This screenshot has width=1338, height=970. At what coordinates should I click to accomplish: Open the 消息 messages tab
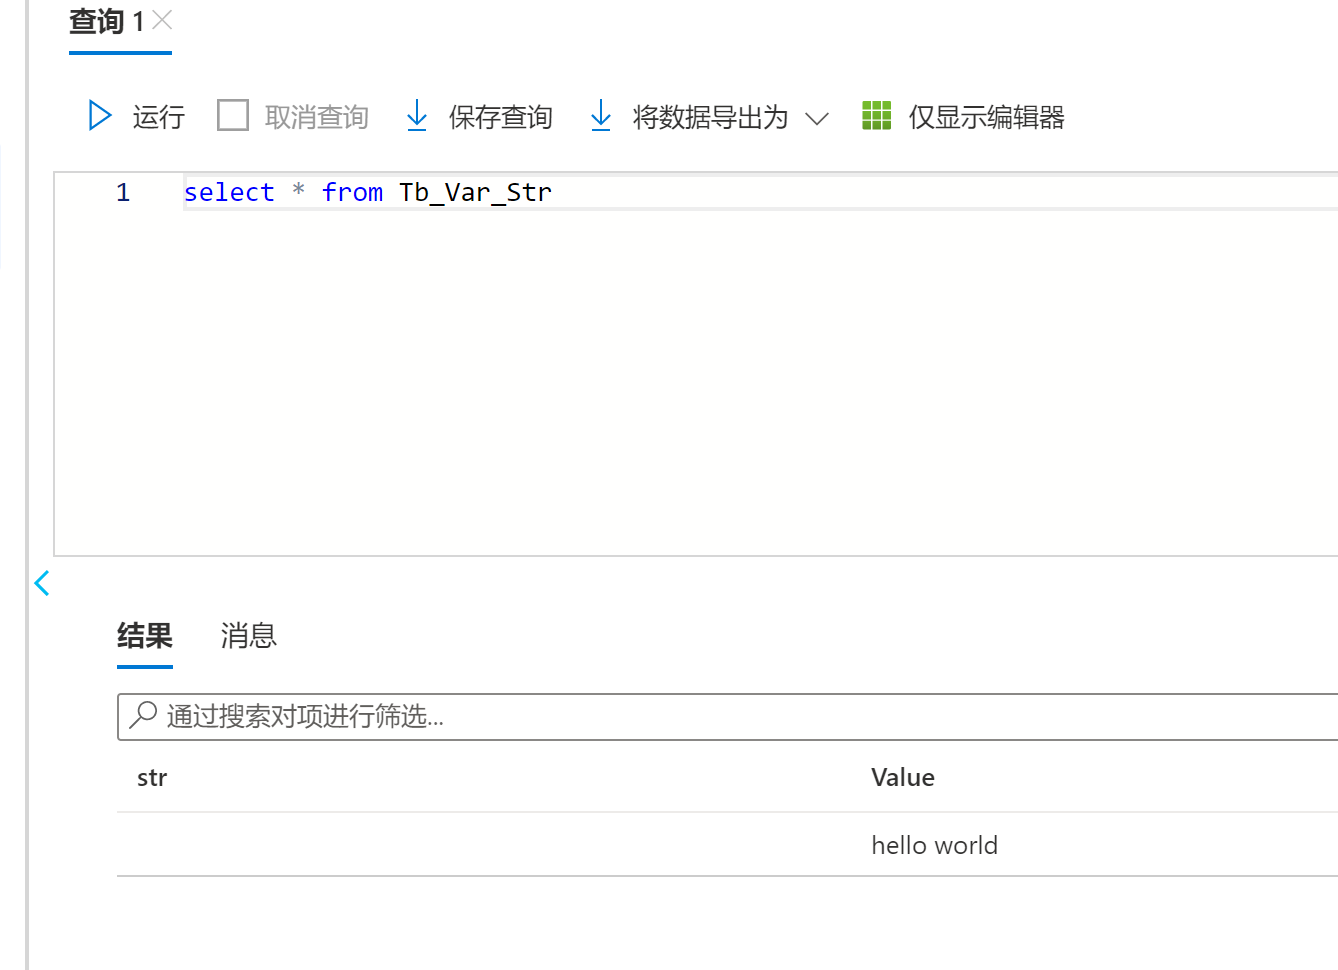coord(248,635)
